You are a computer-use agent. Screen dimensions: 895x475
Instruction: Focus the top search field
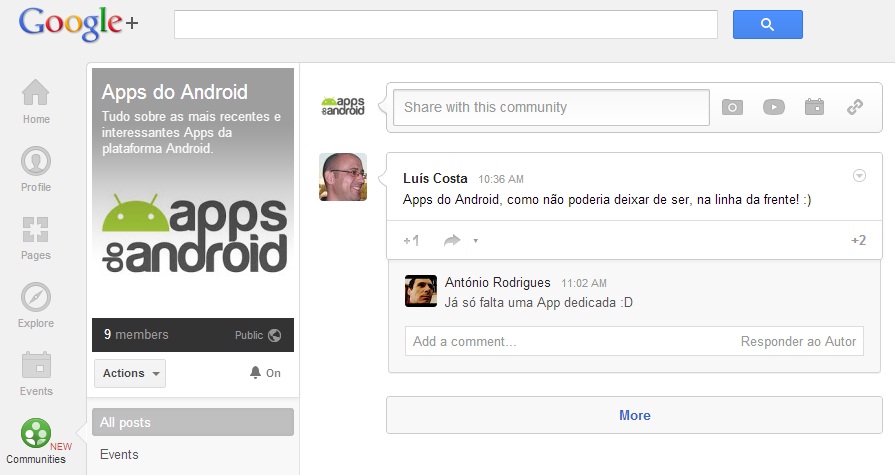click(446, 25)
